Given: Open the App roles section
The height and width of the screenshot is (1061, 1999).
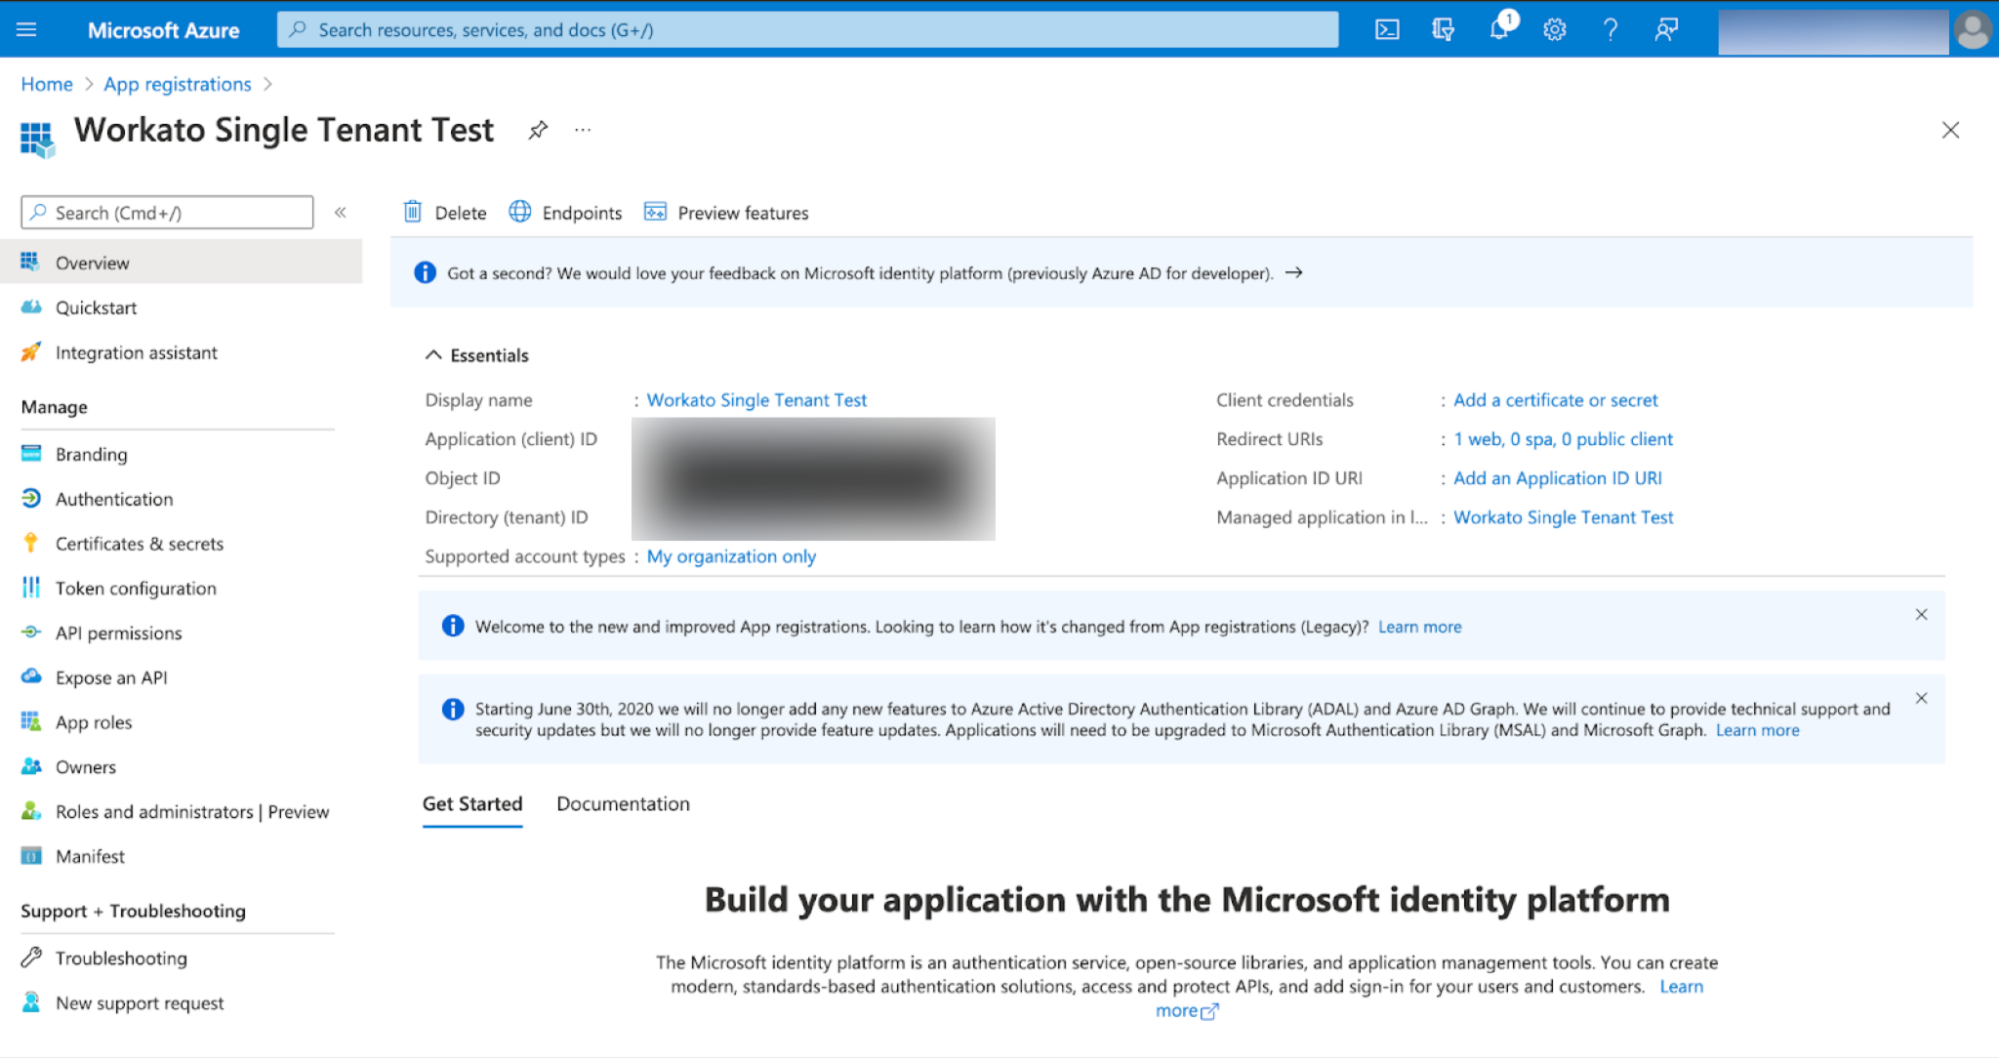Looking at the screenshot, I should [93, 721].
